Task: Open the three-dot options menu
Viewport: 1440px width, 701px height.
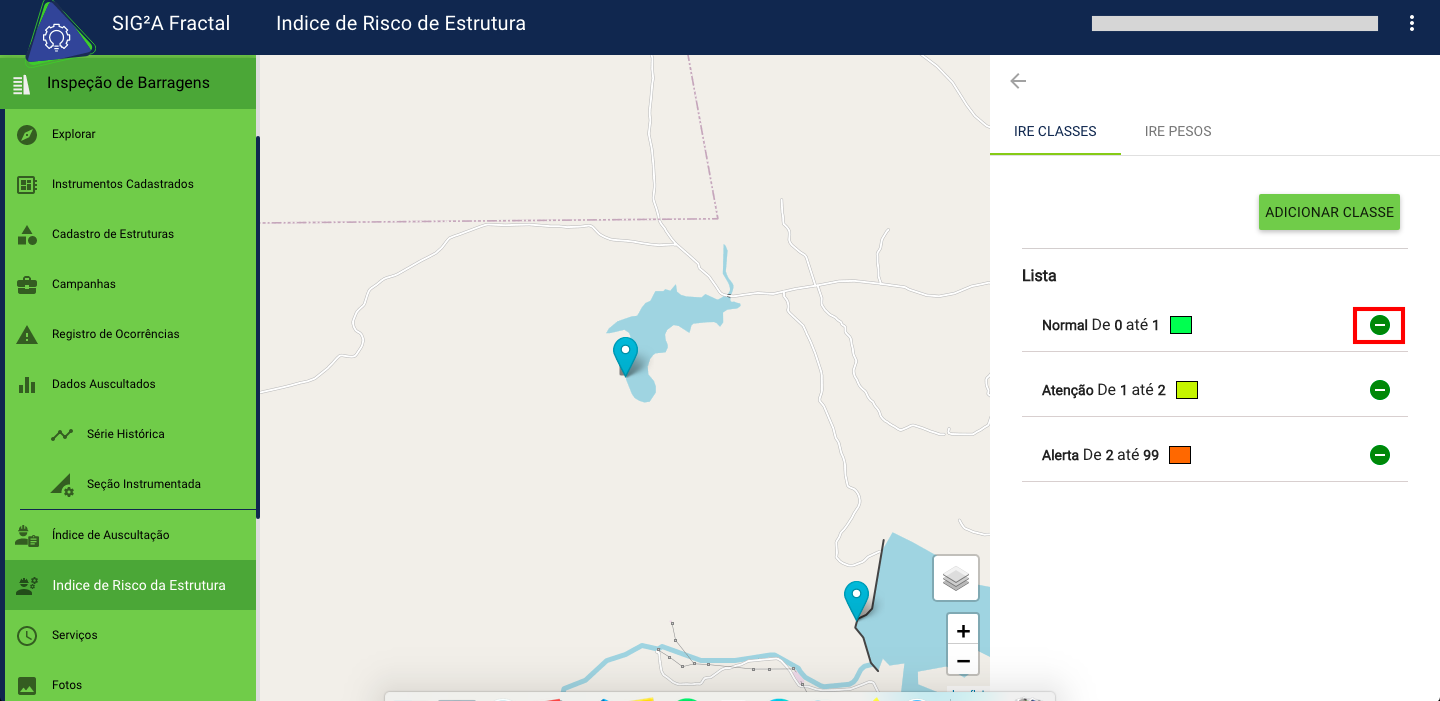Action: (1412, 23)
